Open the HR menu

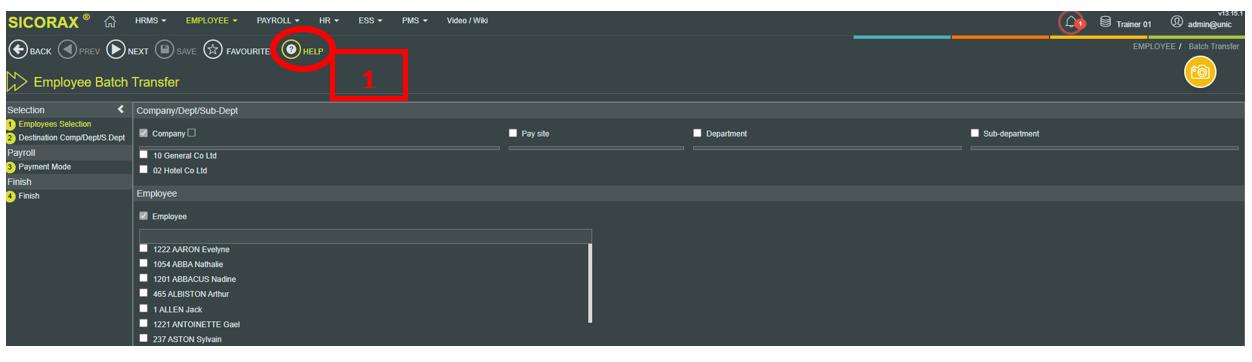click(x=329, y=20)
